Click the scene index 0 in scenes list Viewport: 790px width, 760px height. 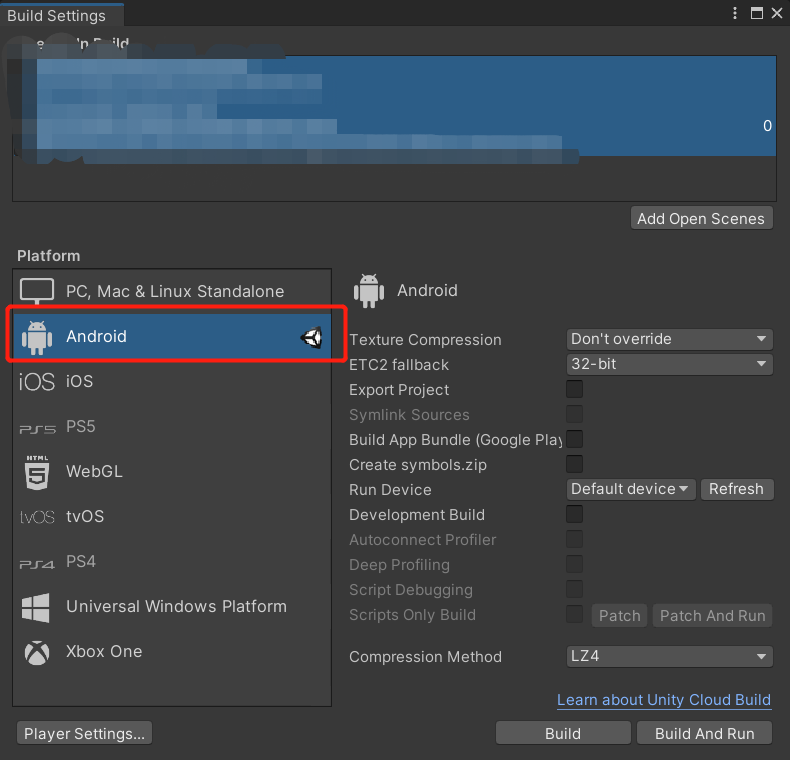click(767, 125)
